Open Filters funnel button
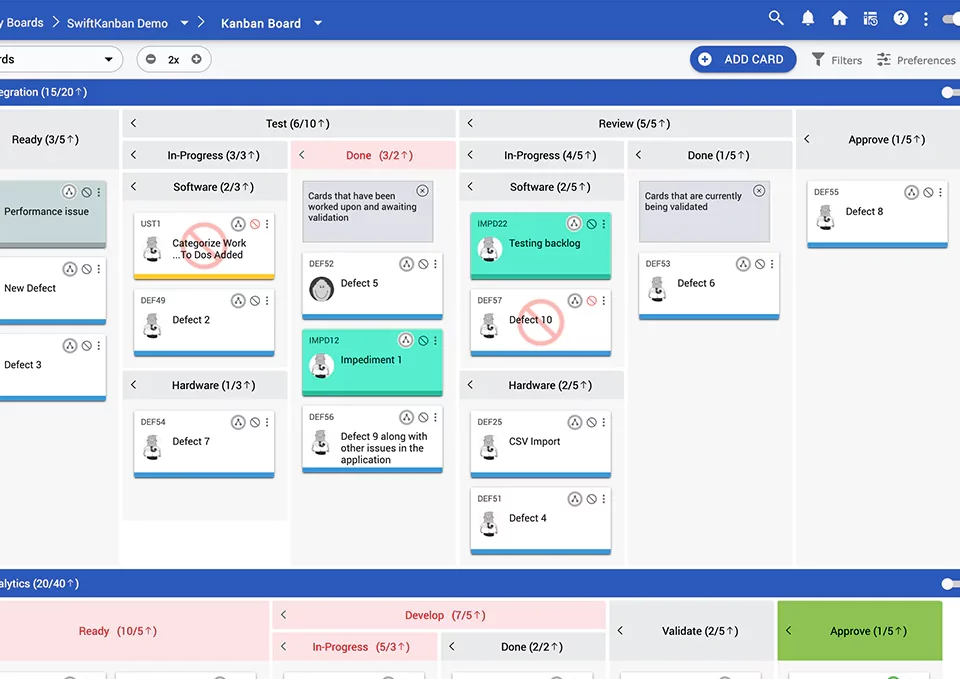 [x=836, y=60]
